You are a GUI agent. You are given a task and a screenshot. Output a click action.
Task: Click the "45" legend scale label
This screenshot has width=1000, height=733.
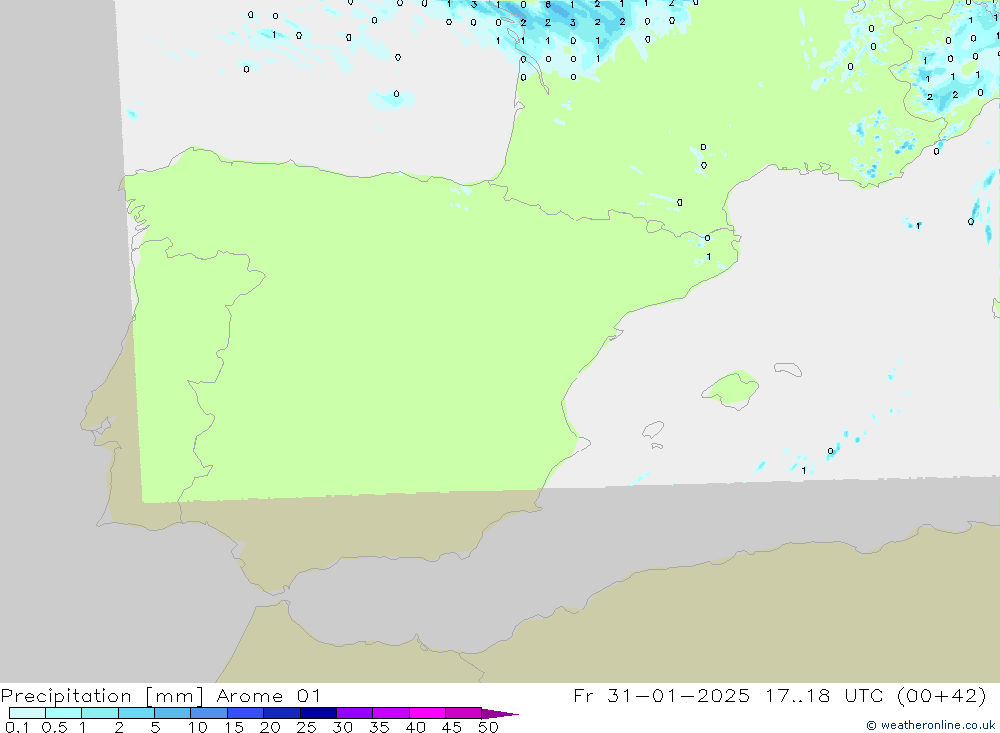[x=452, y=727]
